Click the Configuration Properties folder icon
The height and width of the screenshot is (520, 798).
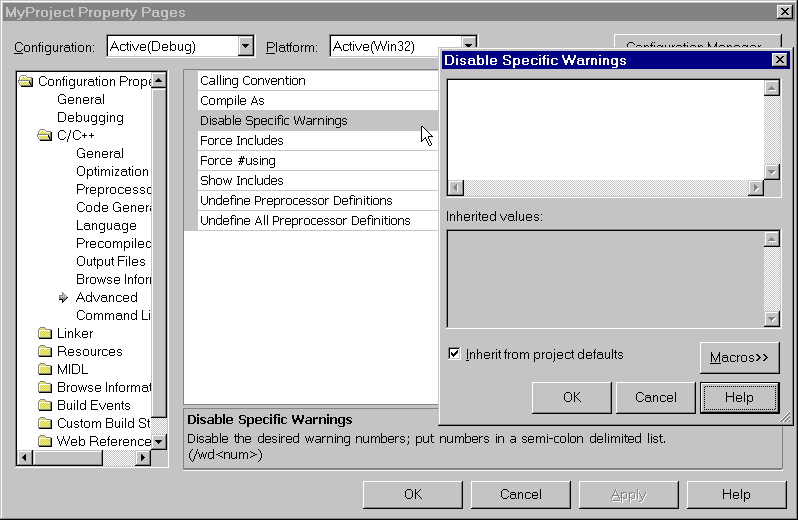[x=26, y=82]
